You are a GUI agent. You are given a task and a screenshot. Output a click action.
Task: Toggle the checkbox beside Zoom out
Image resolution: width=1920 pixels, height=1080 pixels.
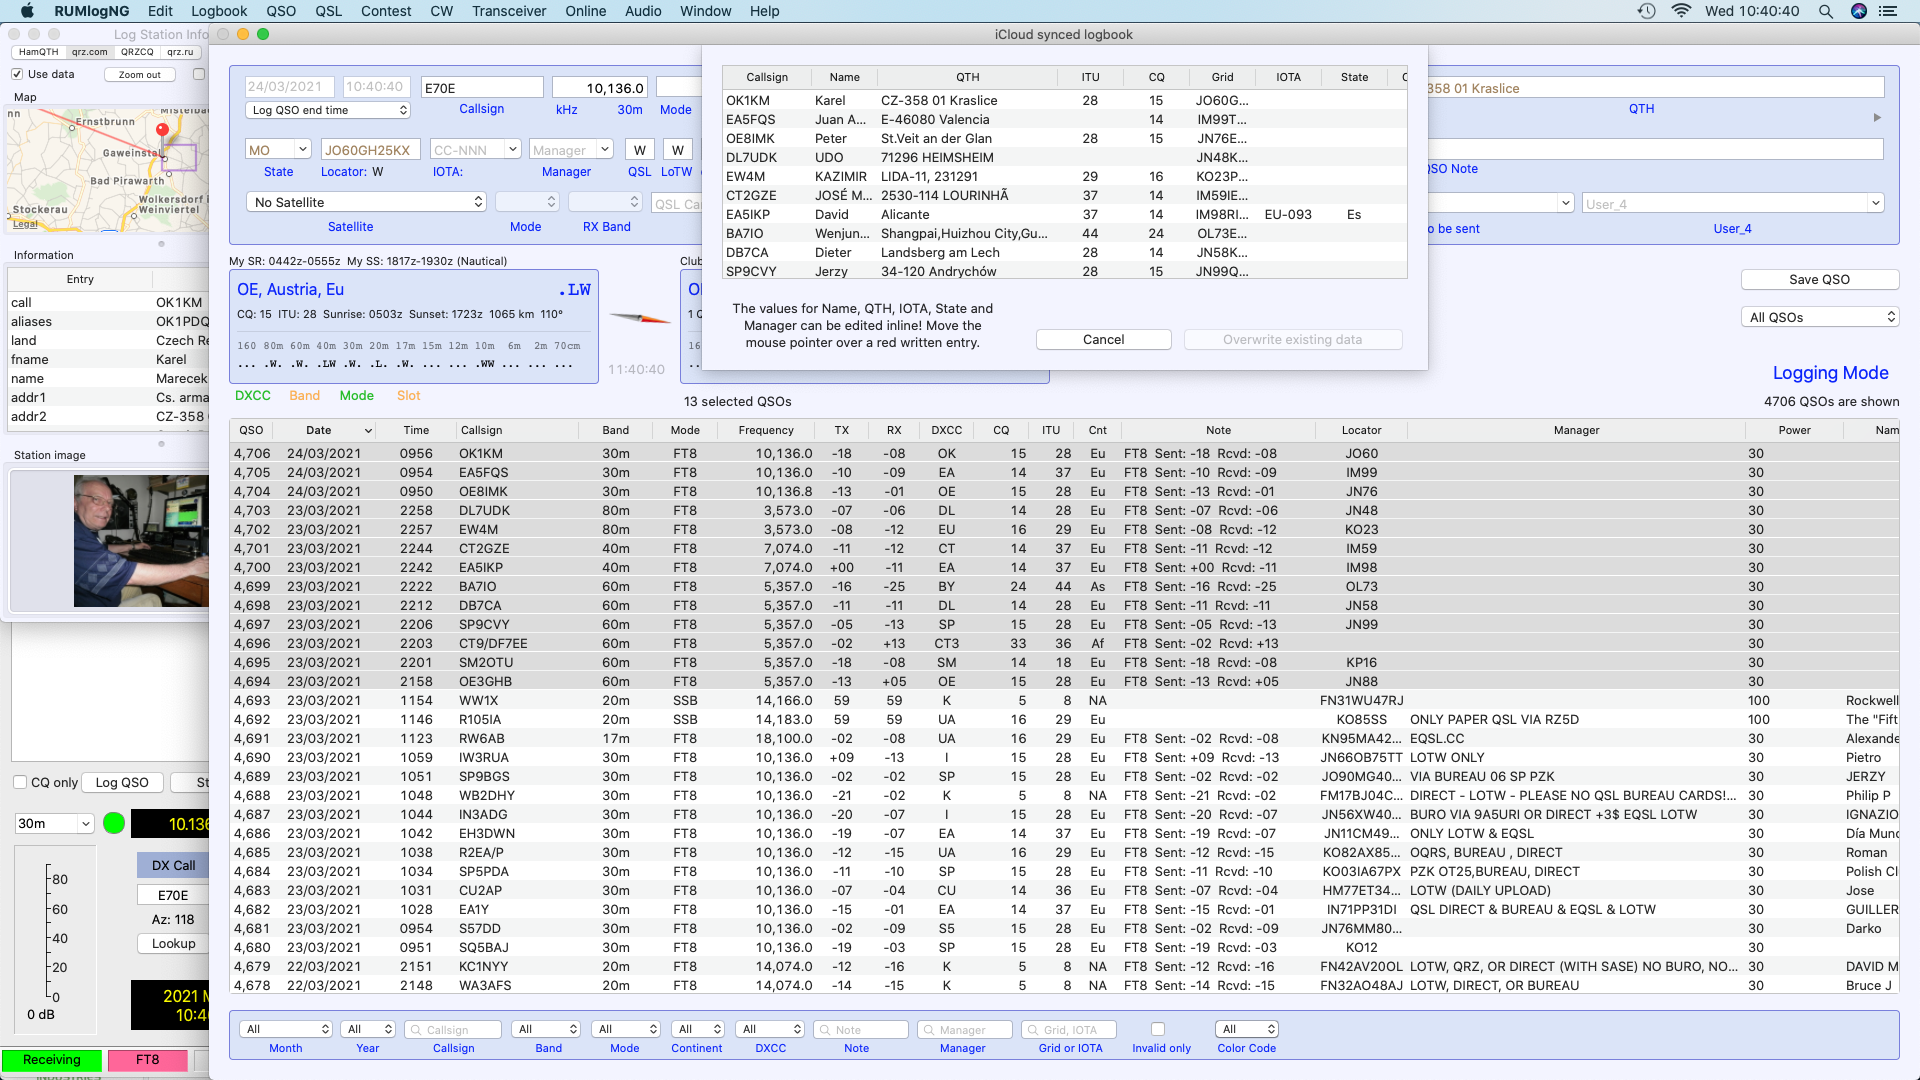click(199, 74)
